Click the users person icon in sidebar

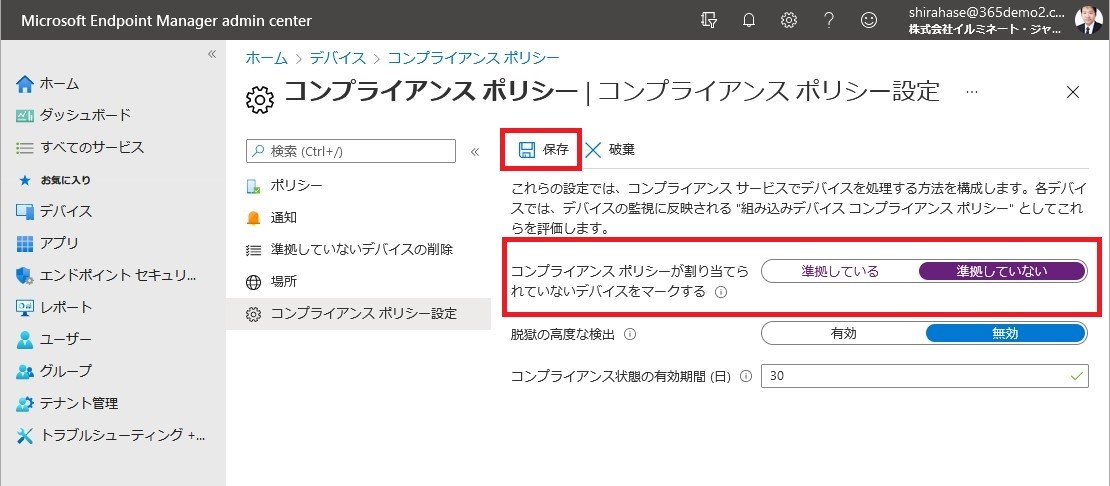tap(25, 340)
